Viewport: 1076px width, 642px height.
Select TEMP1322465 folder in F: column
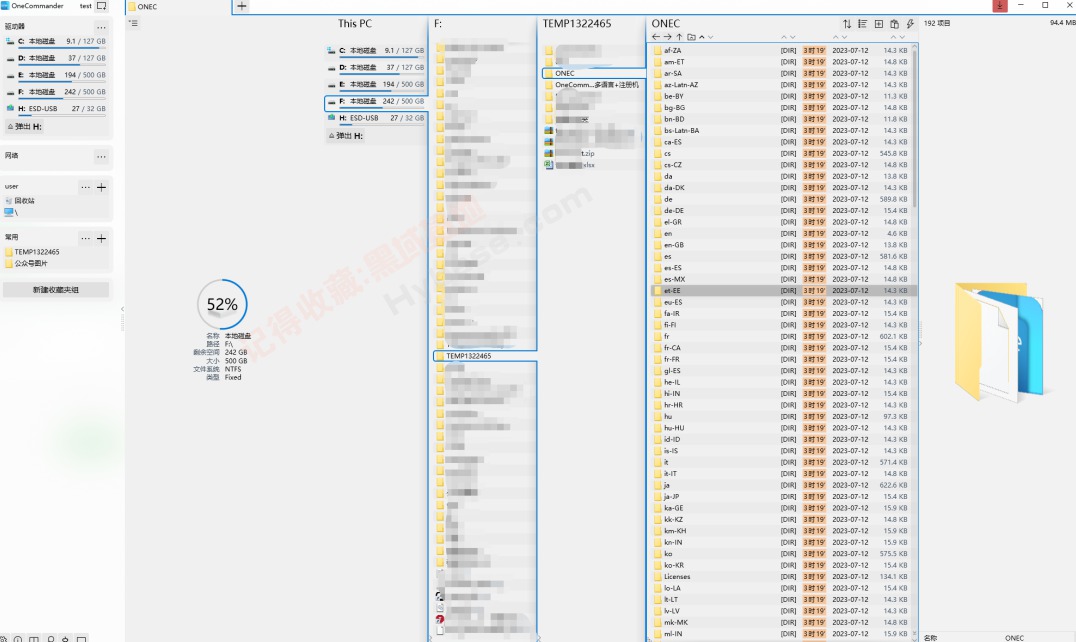click(484, 356)
